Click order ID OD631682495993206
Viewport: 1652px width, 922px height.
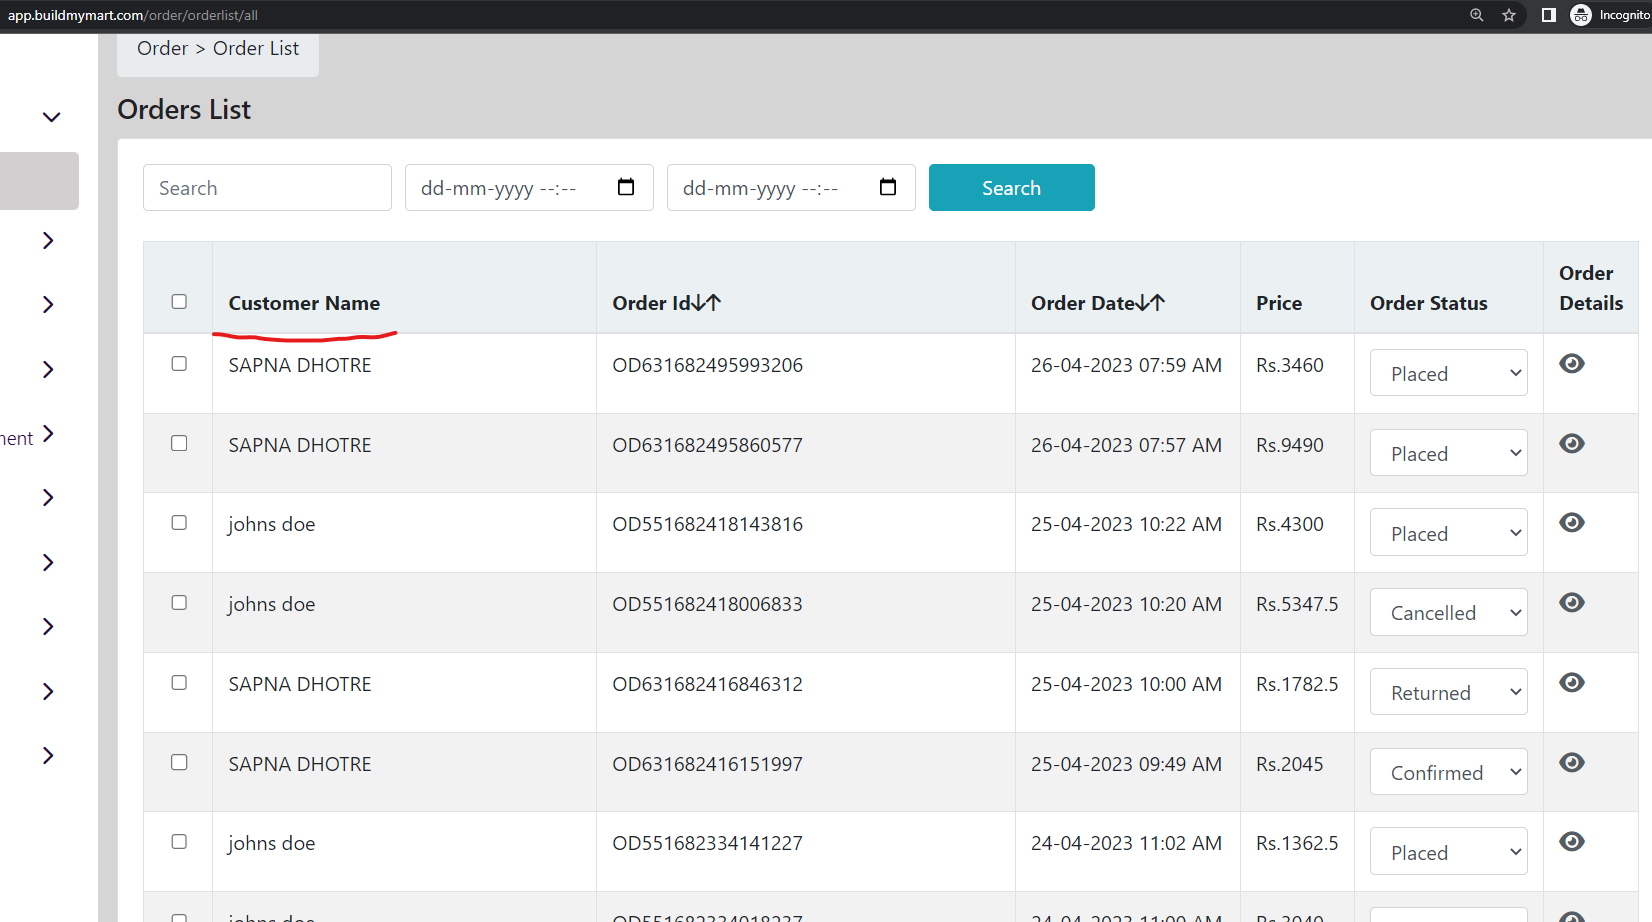coord(707,365)
